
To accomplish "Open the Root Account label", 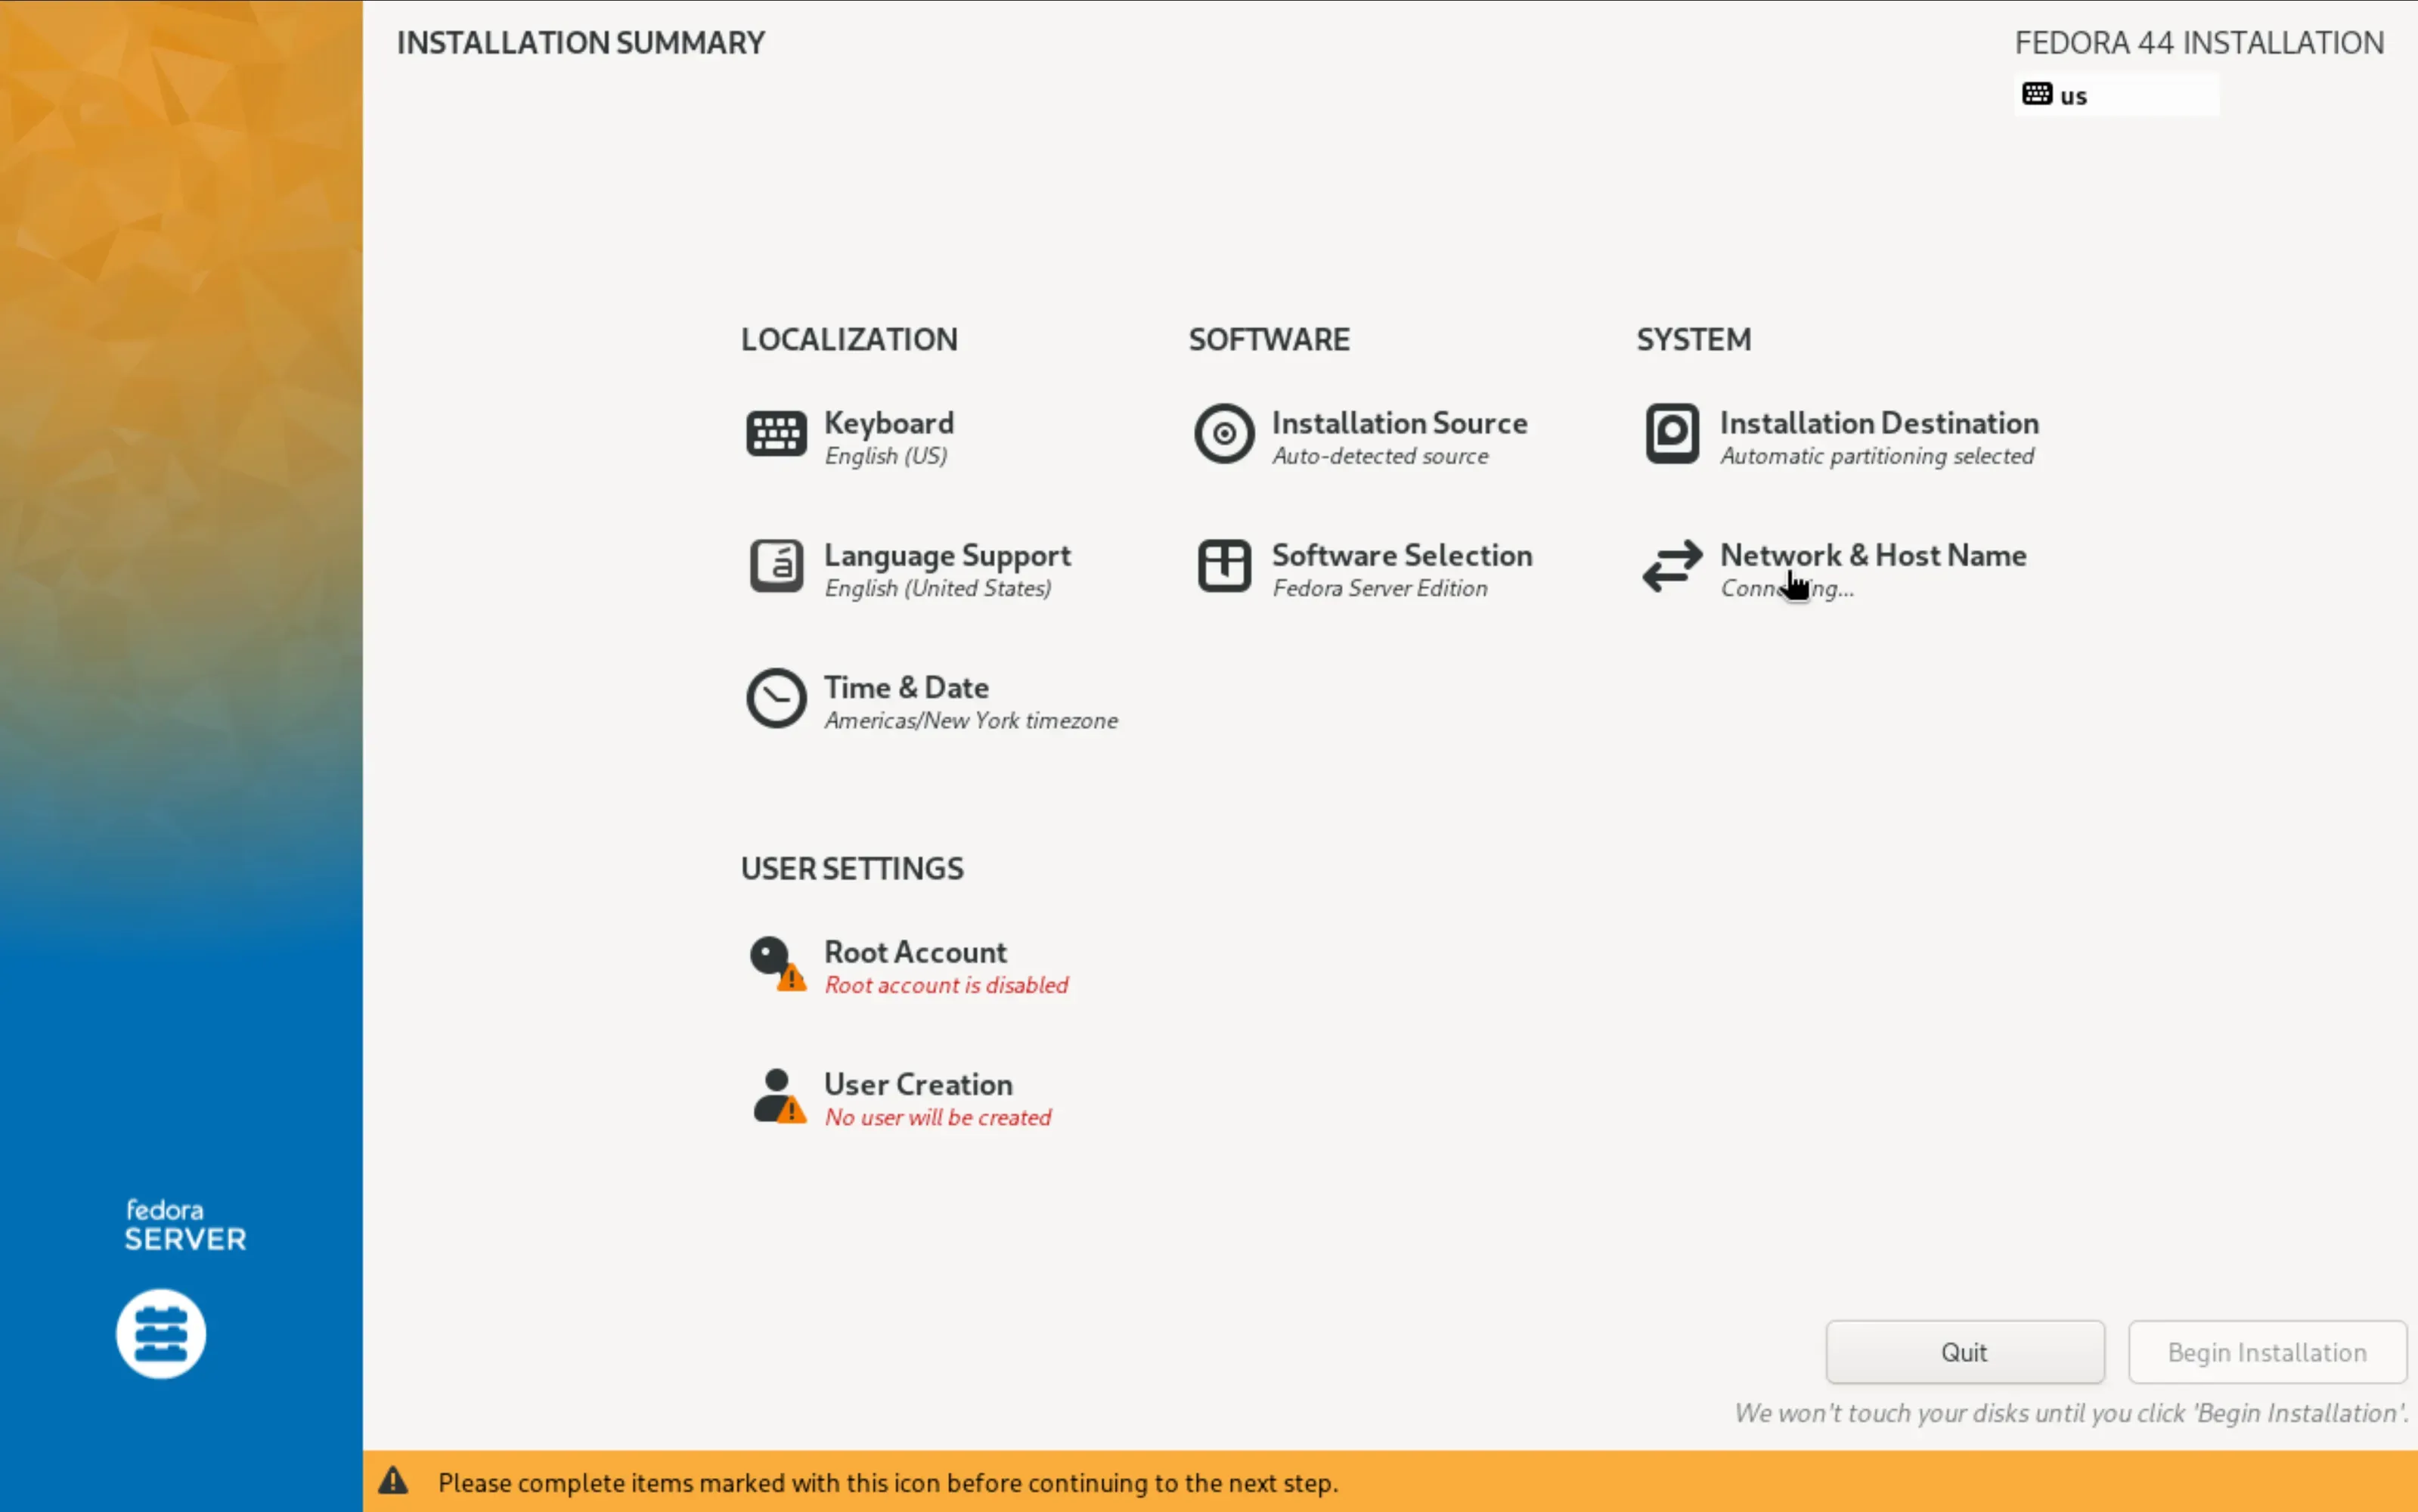I will click(x=915, y=952).
